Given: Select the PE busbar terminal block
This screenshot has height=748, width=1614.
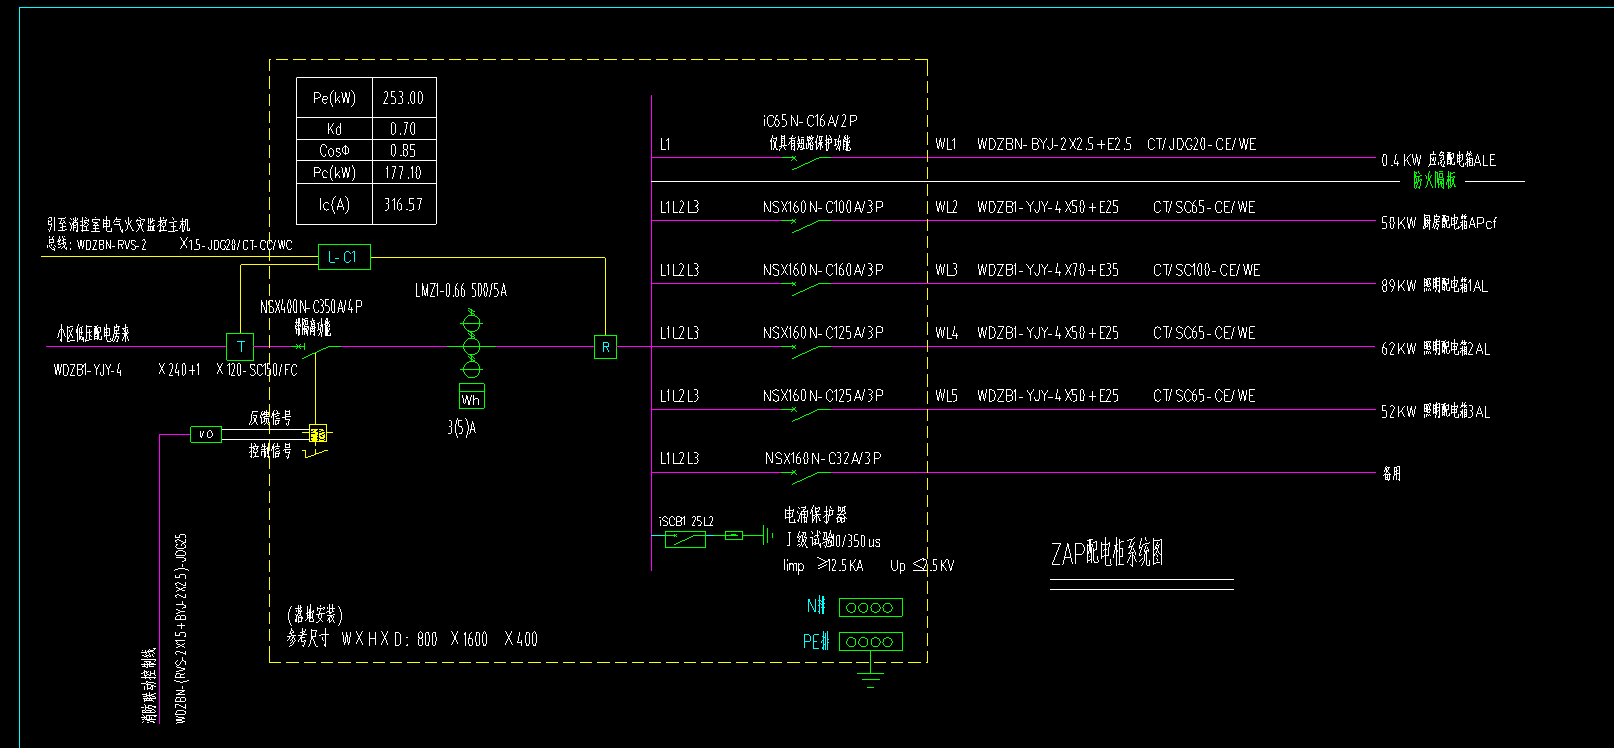Looking at the screenshot, I should coord(870,642).
